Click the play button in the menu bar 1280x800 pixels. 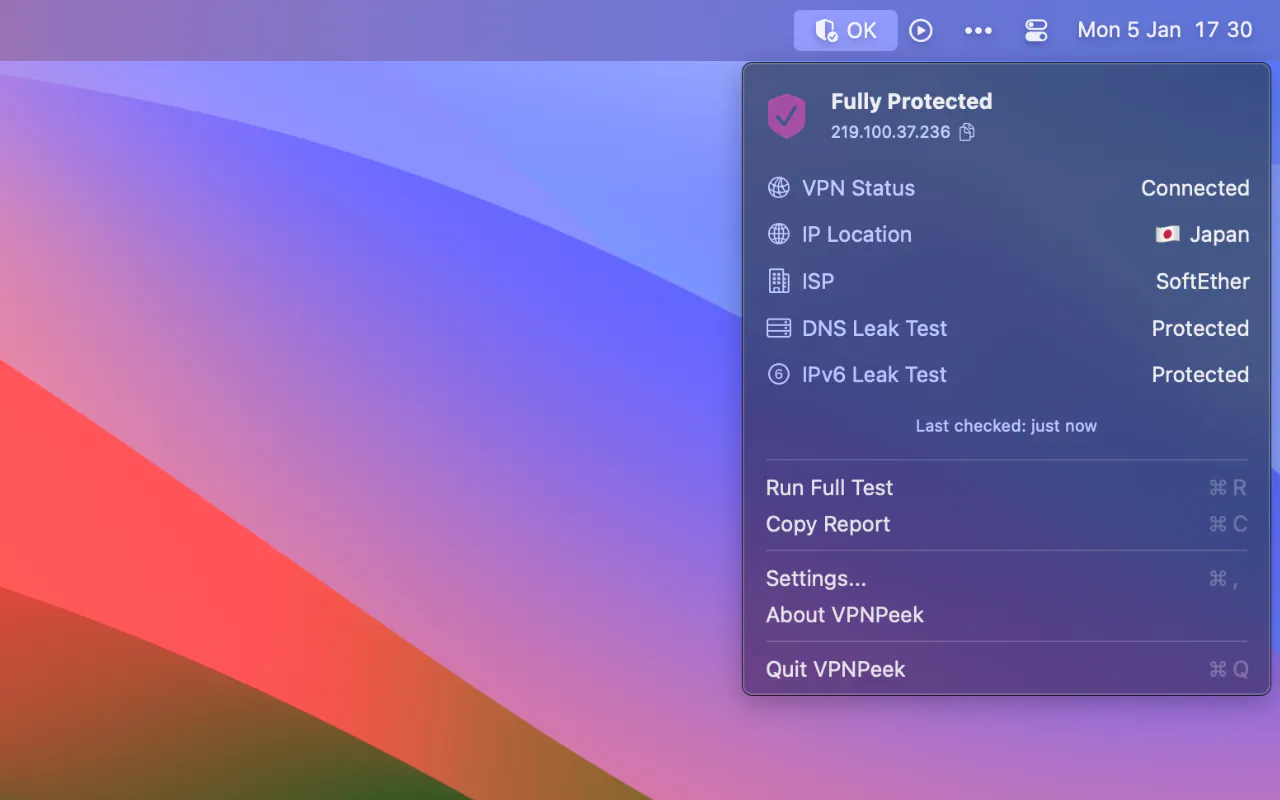(921, 30)
